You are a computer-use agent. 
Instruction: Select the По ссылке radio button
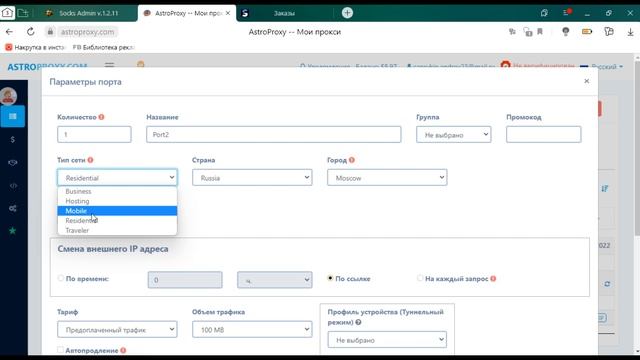330,278
